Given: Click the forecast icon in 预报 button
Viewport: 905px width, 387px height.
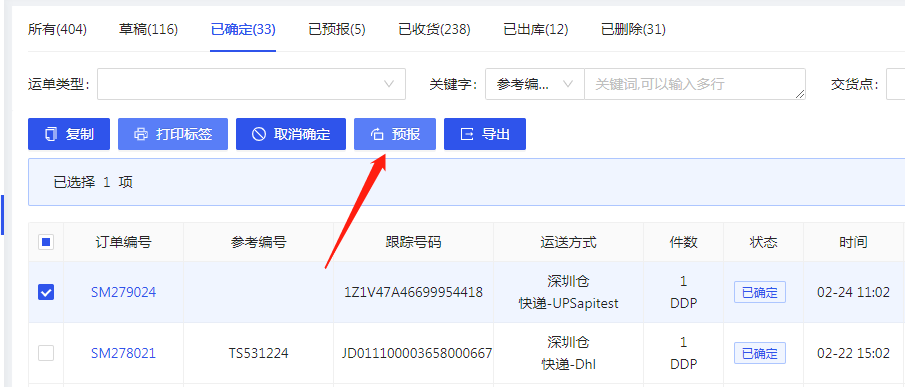Looking at the screenshot, I should pos(377,134).
